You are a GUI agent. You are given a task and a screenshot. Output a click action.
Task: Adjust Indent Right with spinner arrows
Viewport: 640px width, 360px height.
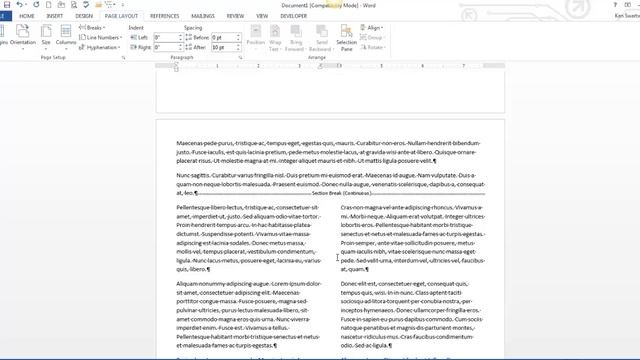[180, 47]
